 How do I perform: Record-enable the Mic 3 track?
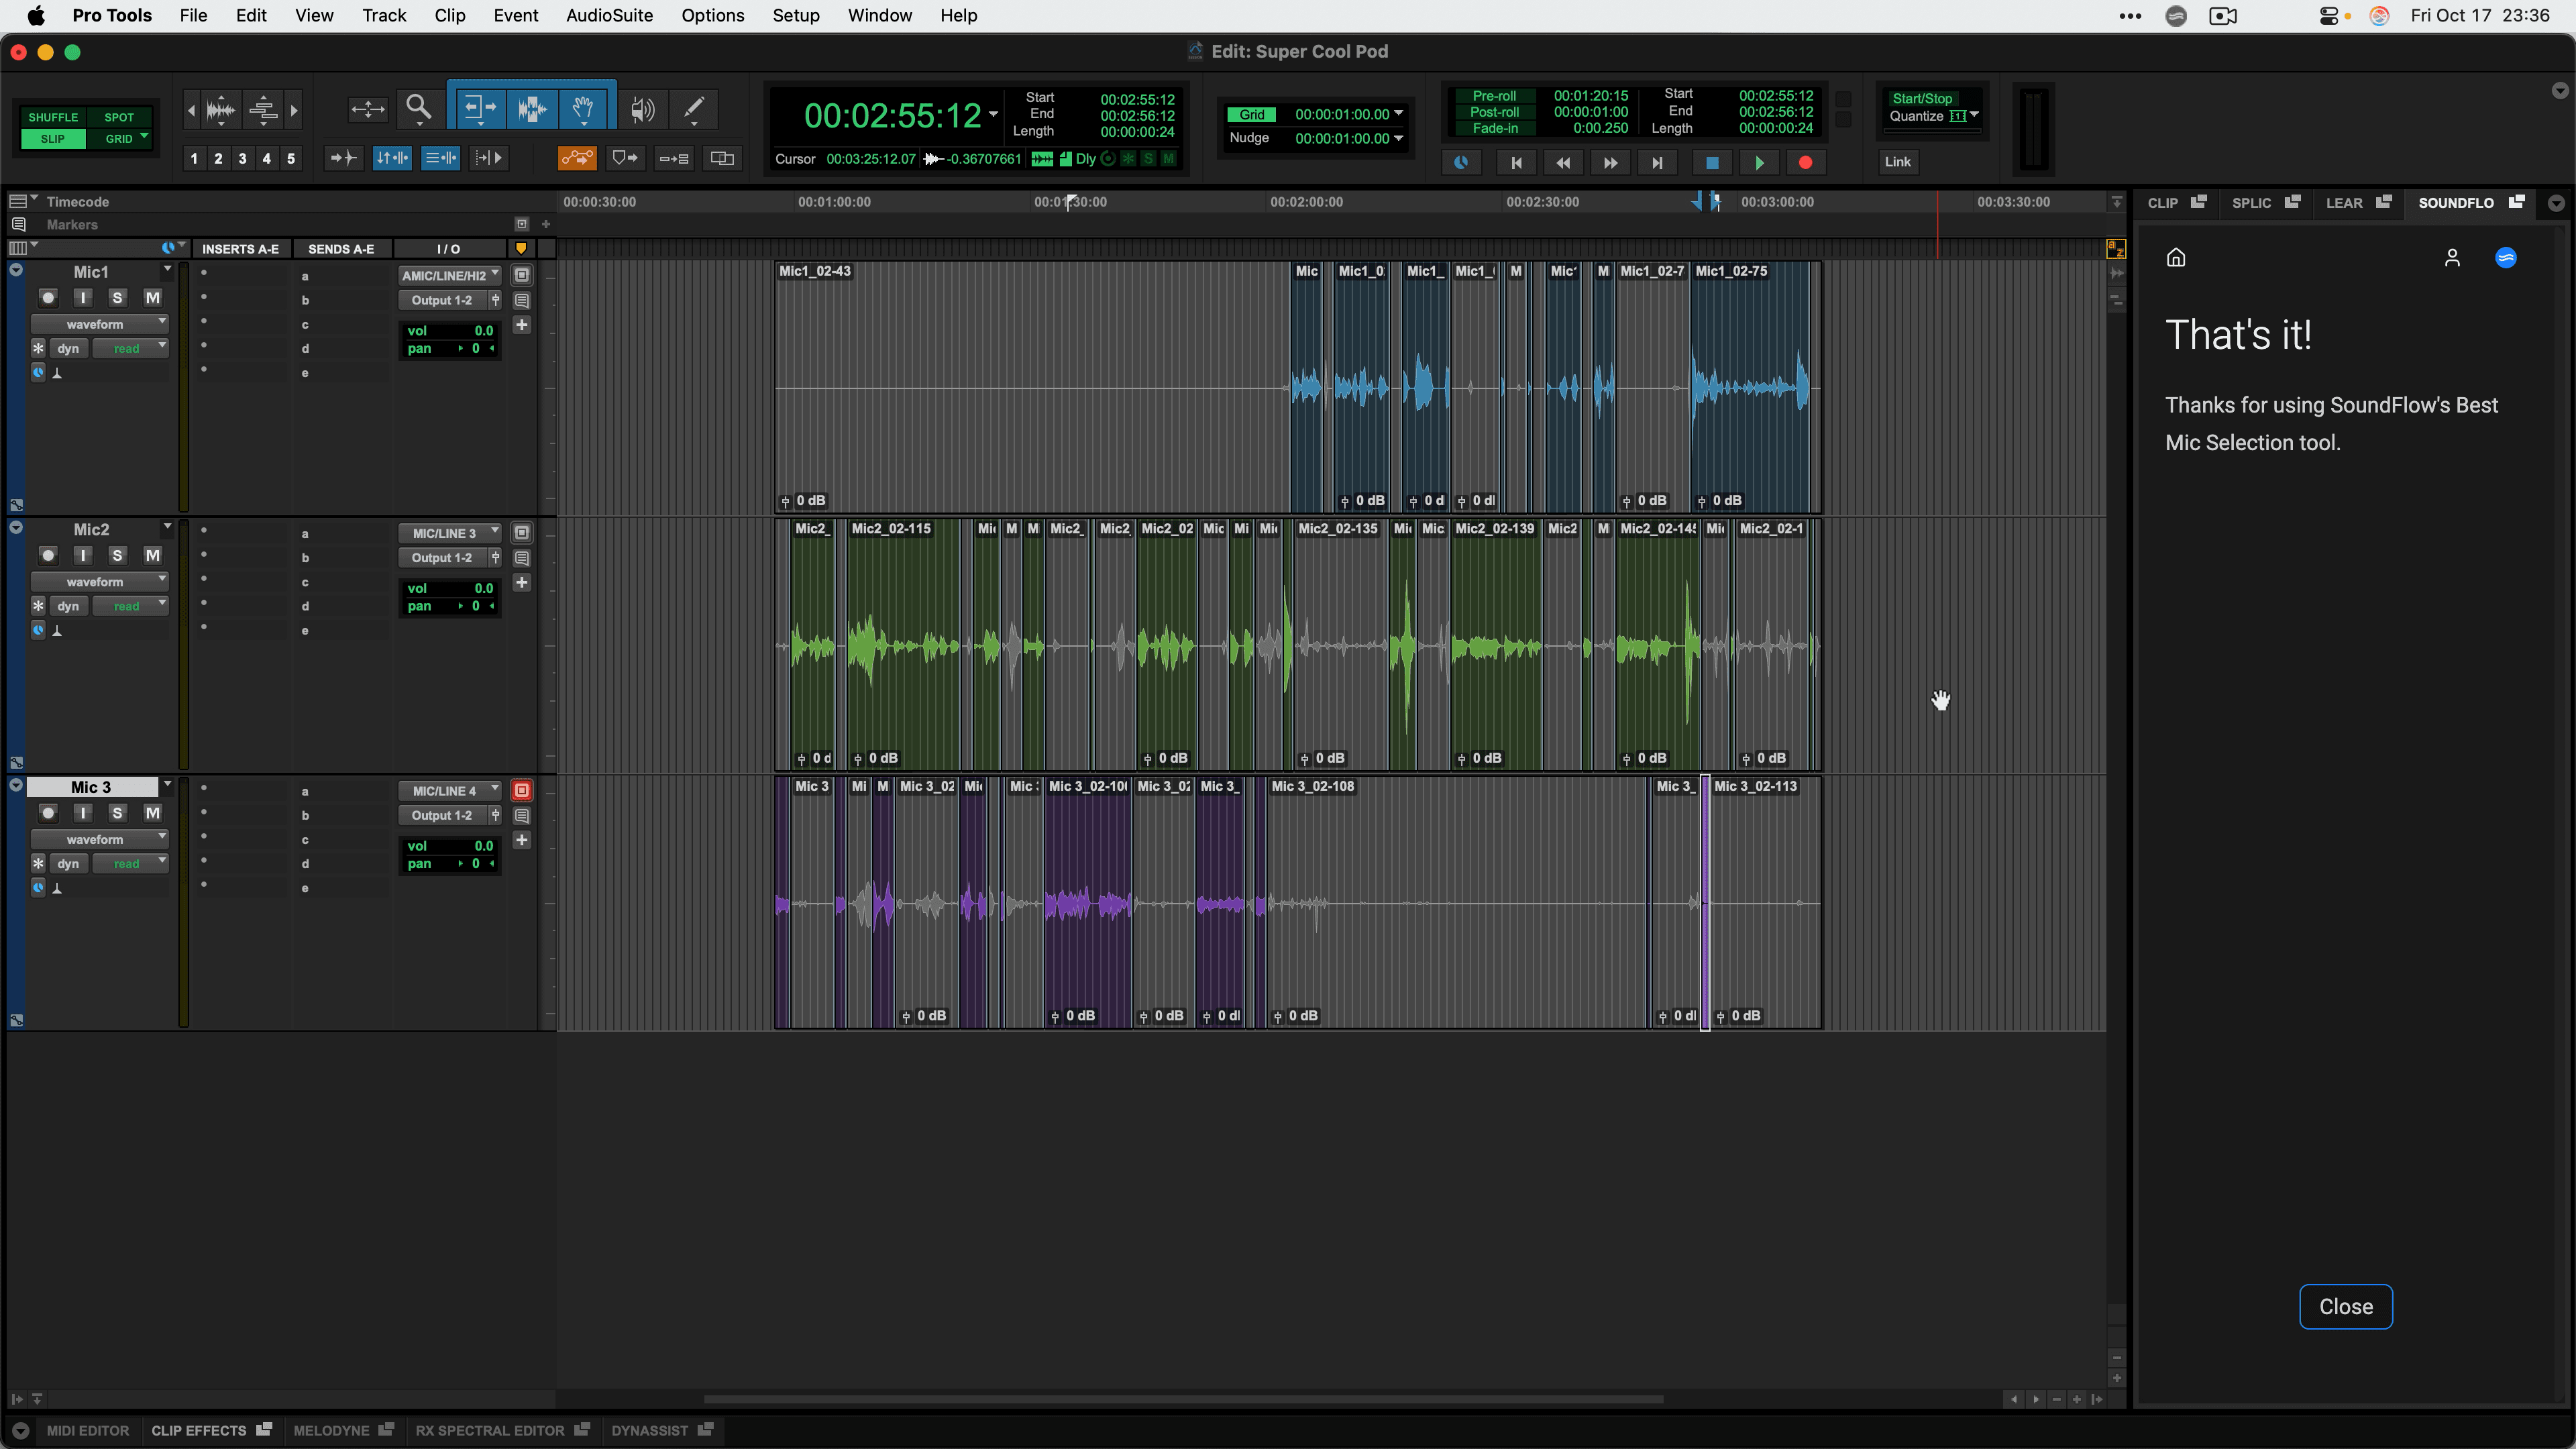pyautogui.click(x=48, y=813)
